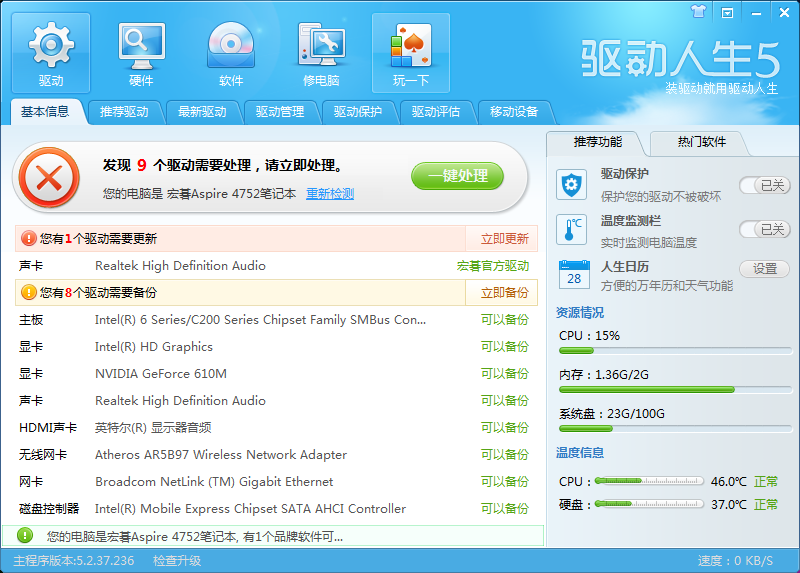Select the 推荐功能 side tab
Image resolution: width=800 pixels, height=573 pixels.
[597, 142]
